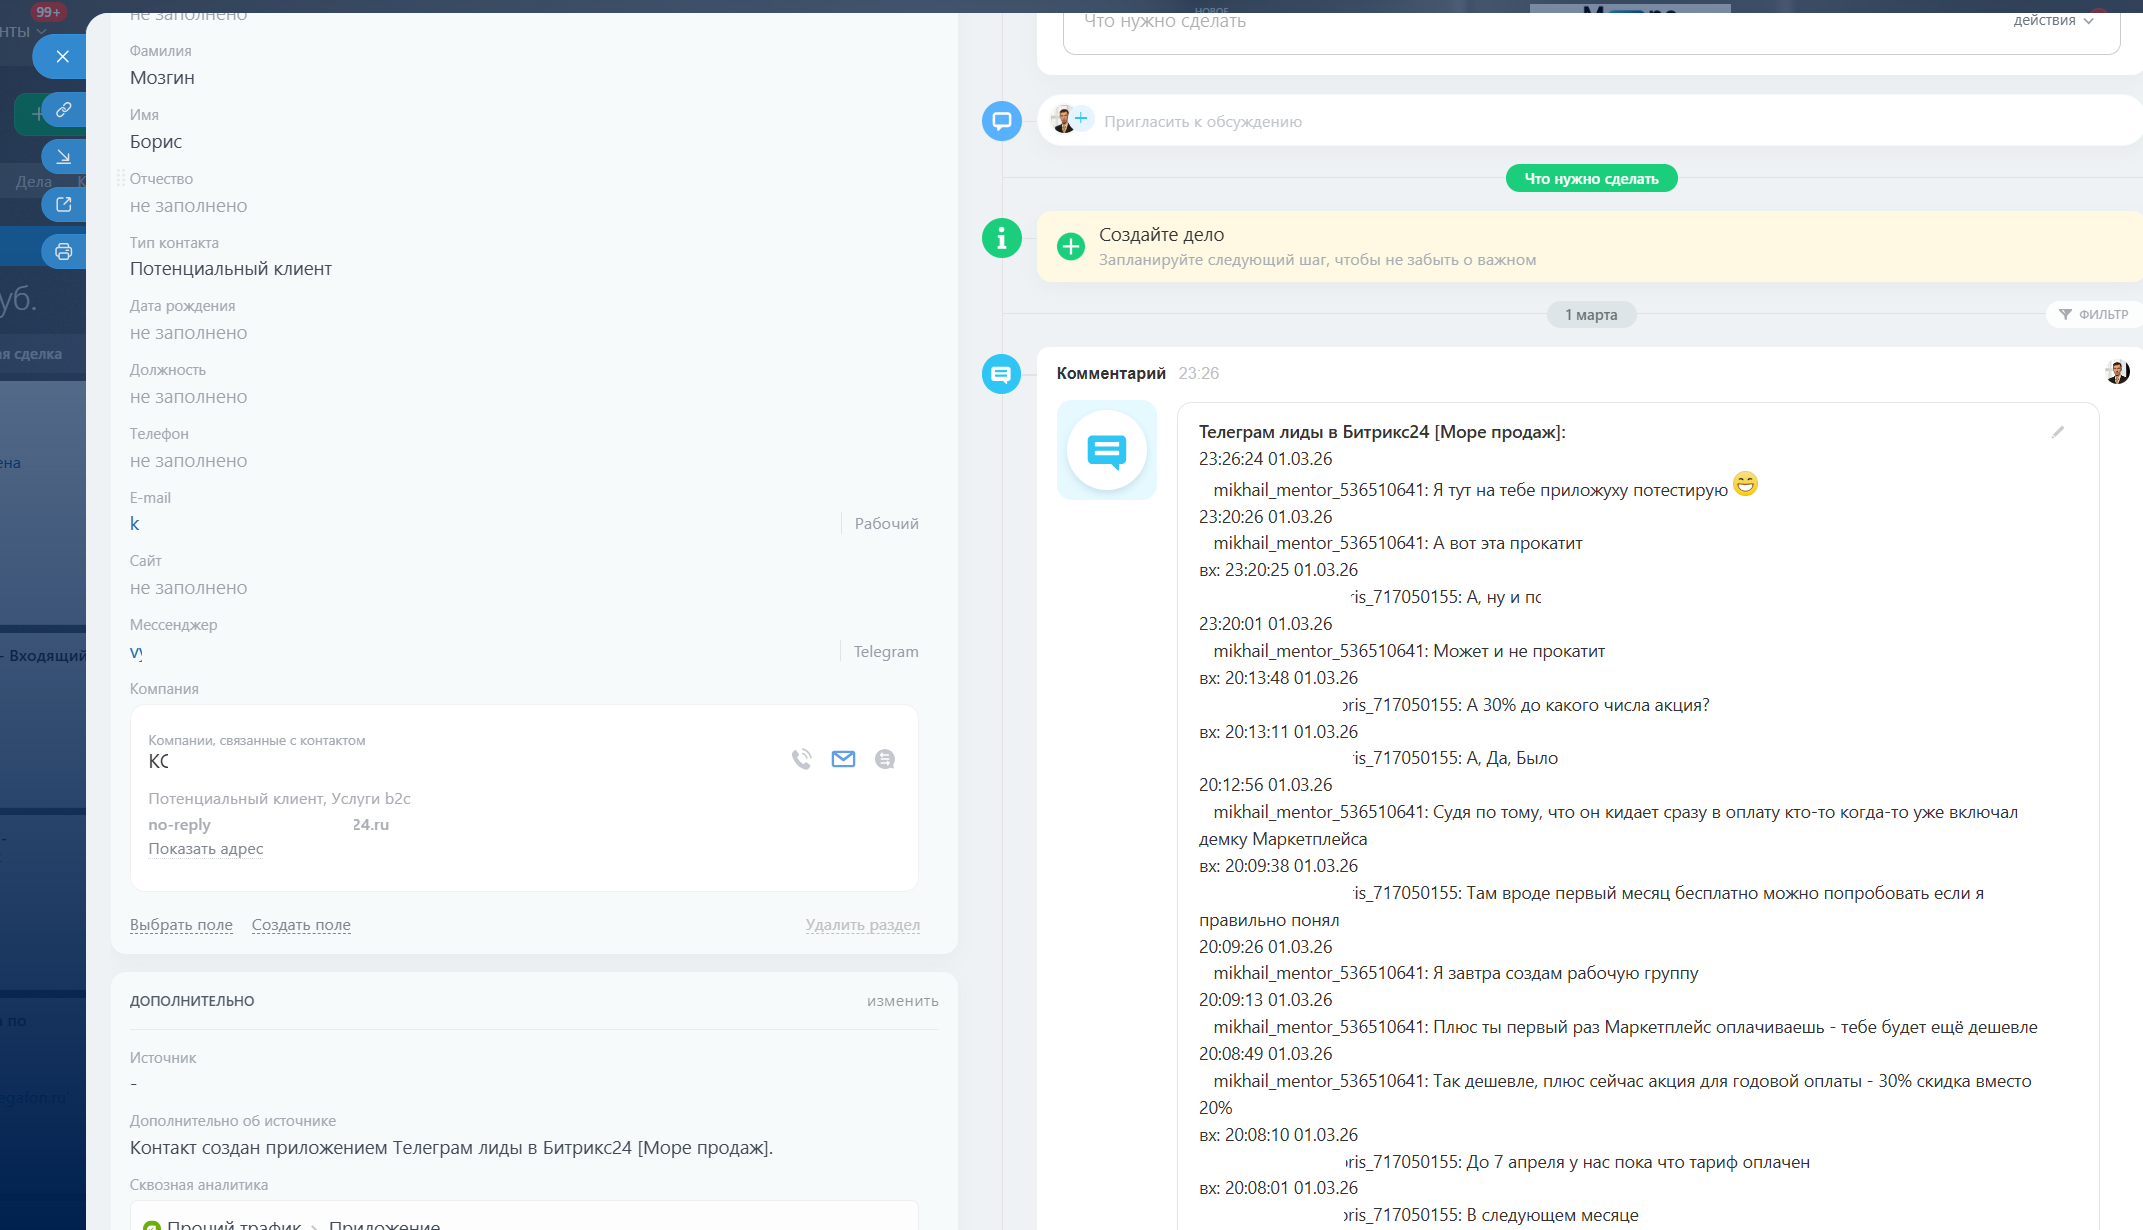The image size is (2143, 1230).
Task: Click the phone call icon for the company
Action: (801, 759)
